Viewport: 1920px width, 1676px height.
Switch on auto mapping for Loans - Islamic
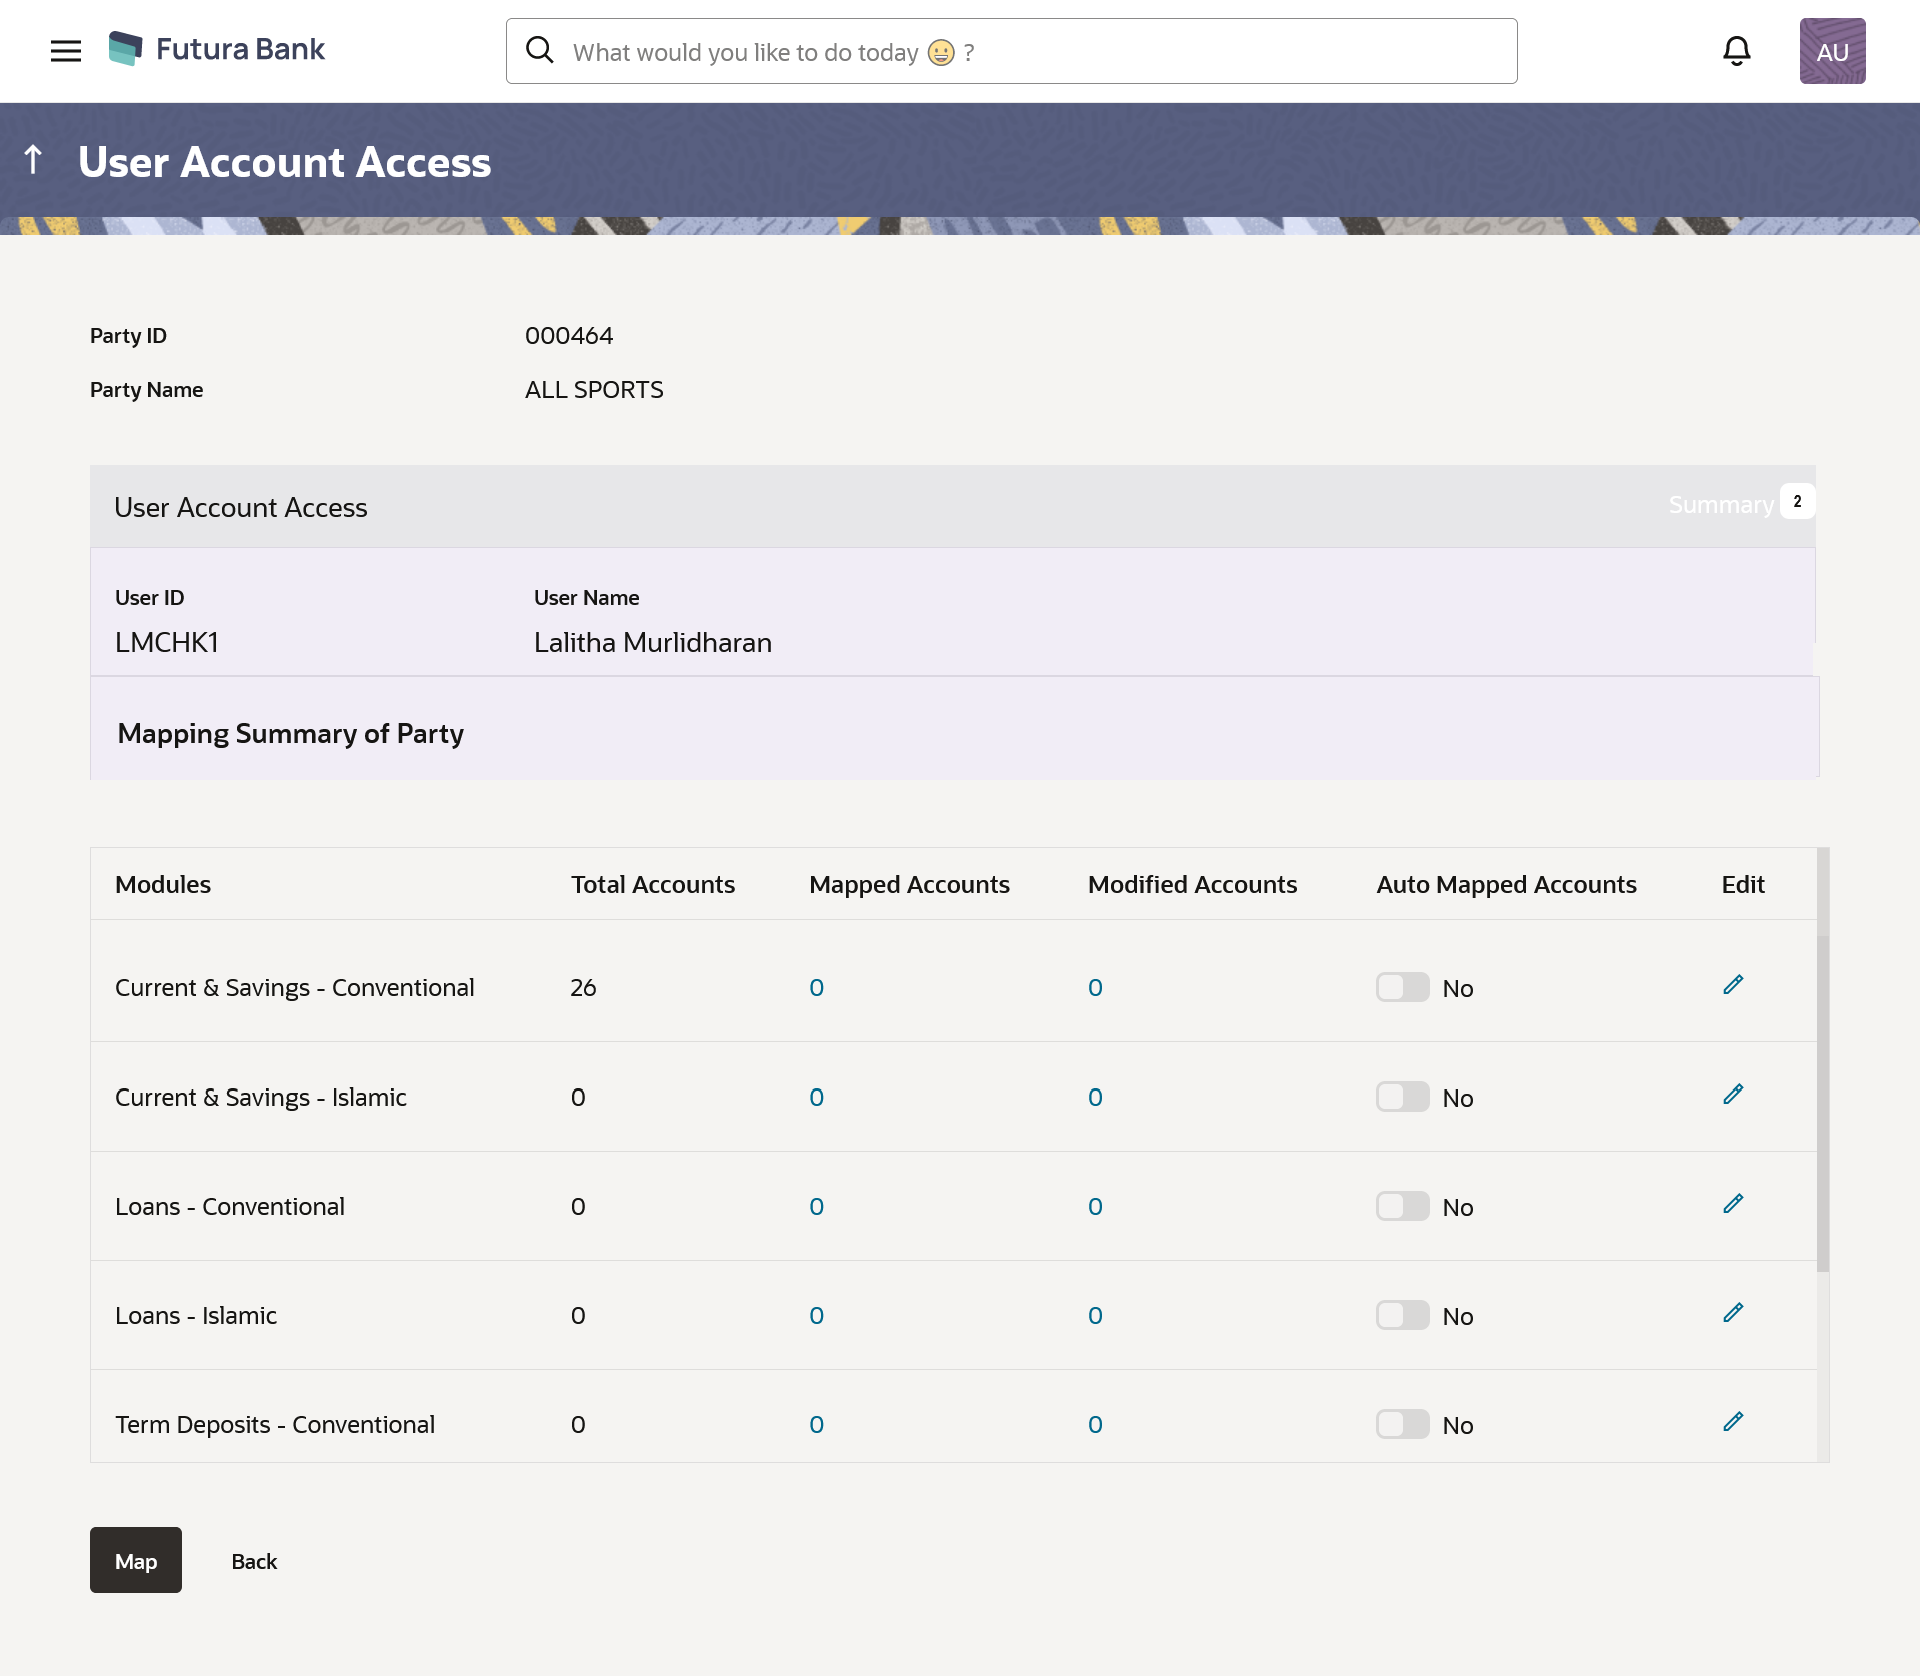pyautogui.click(x=1402, y=1315)
